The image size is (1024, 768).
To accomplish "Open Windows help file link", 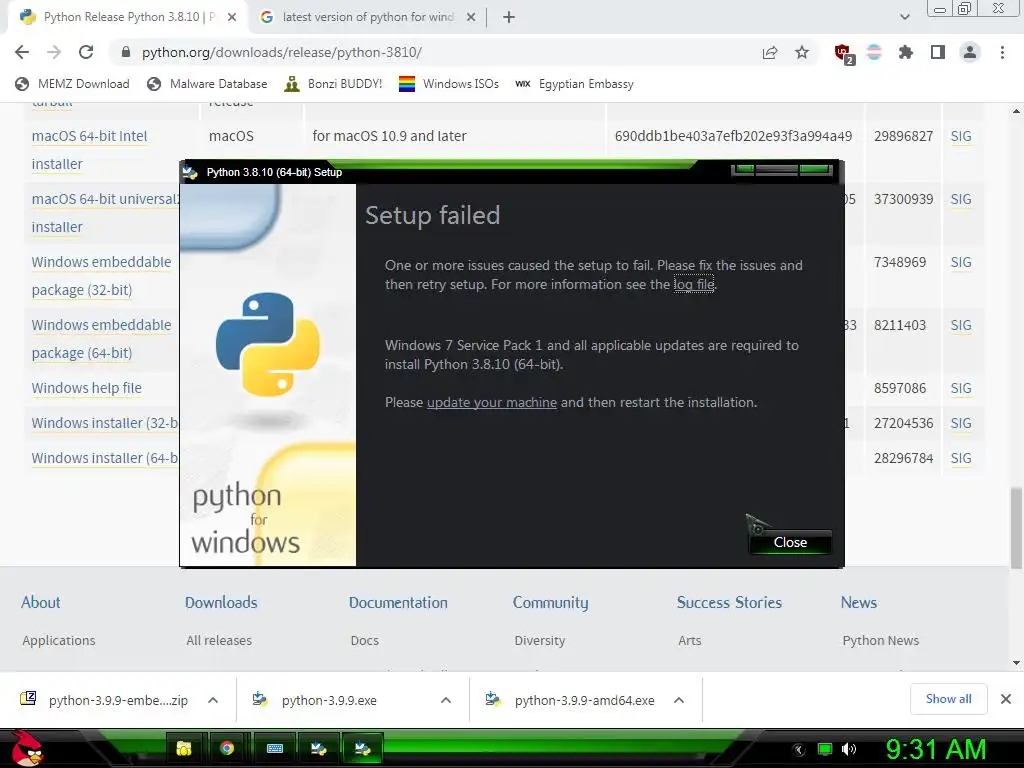I will [x=86, y=388].
